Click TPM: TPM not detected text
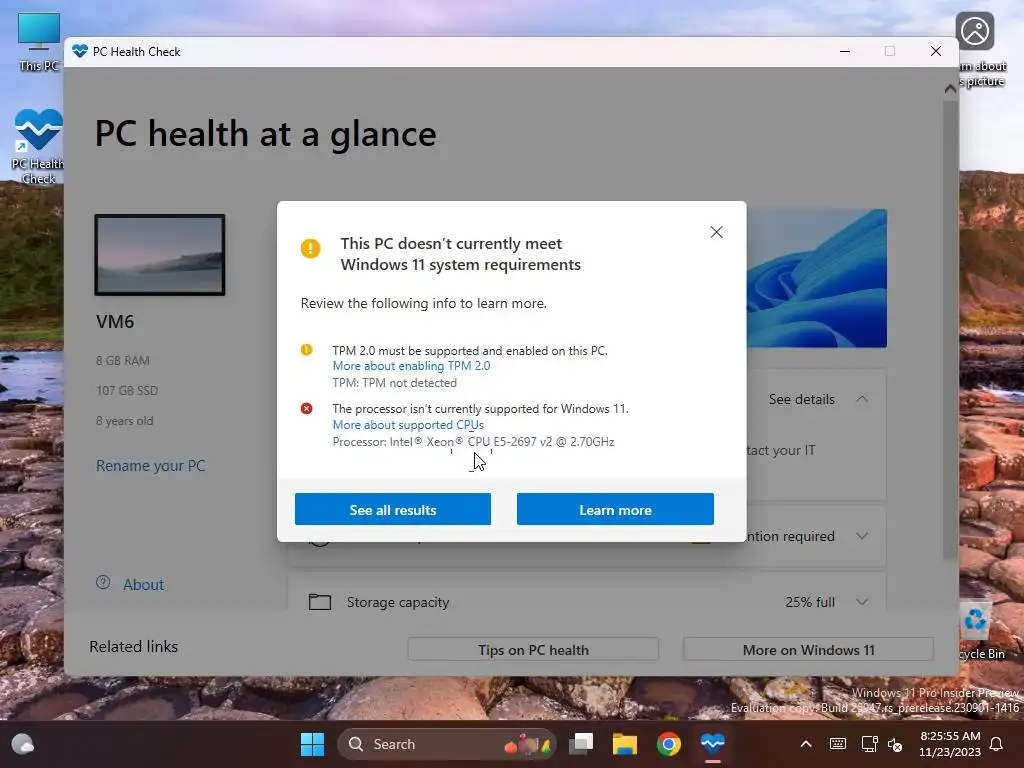1024x768 pixels. (394, 383)
